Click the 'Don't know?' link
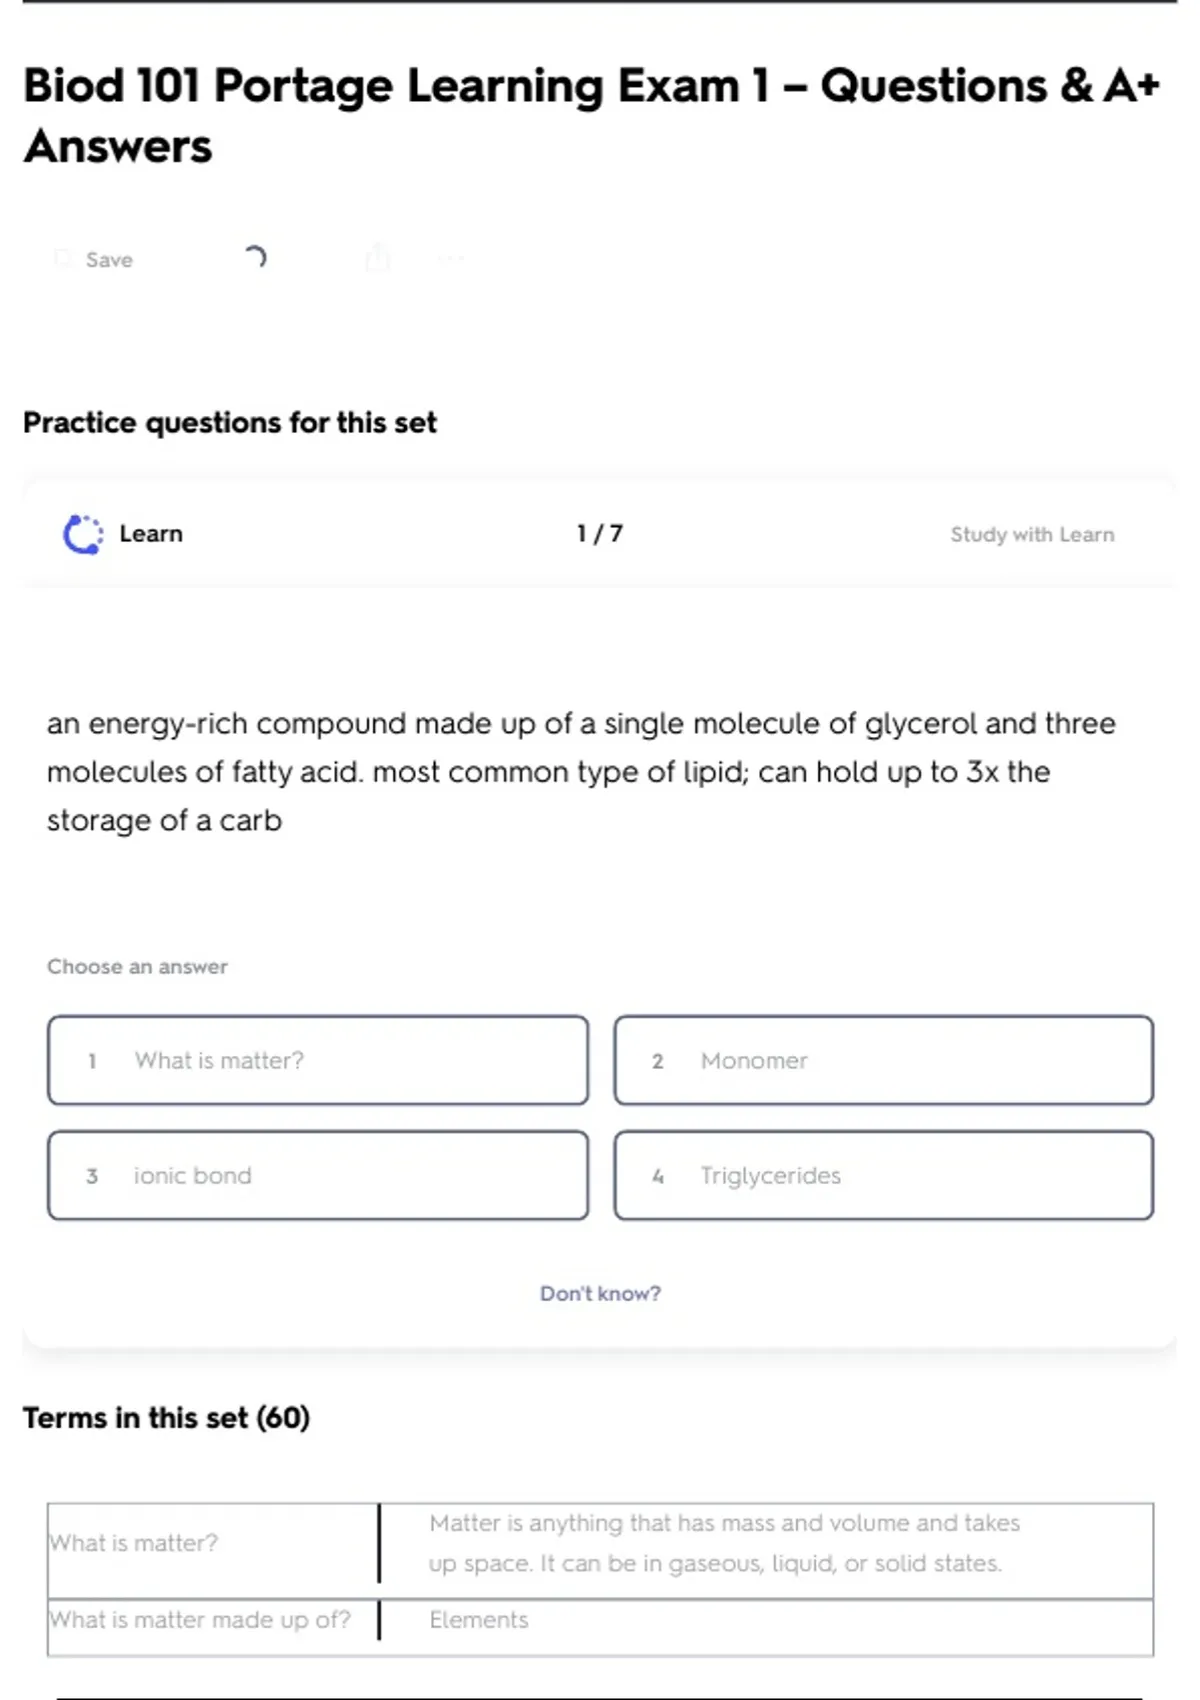1200x1700 pixels. click(600, 1293)
